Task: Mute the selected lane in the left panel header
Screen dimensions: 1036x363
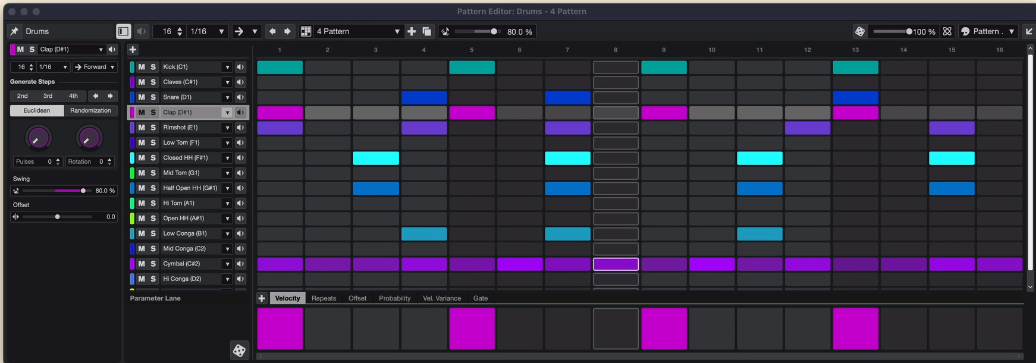Action: pos(20,49)
